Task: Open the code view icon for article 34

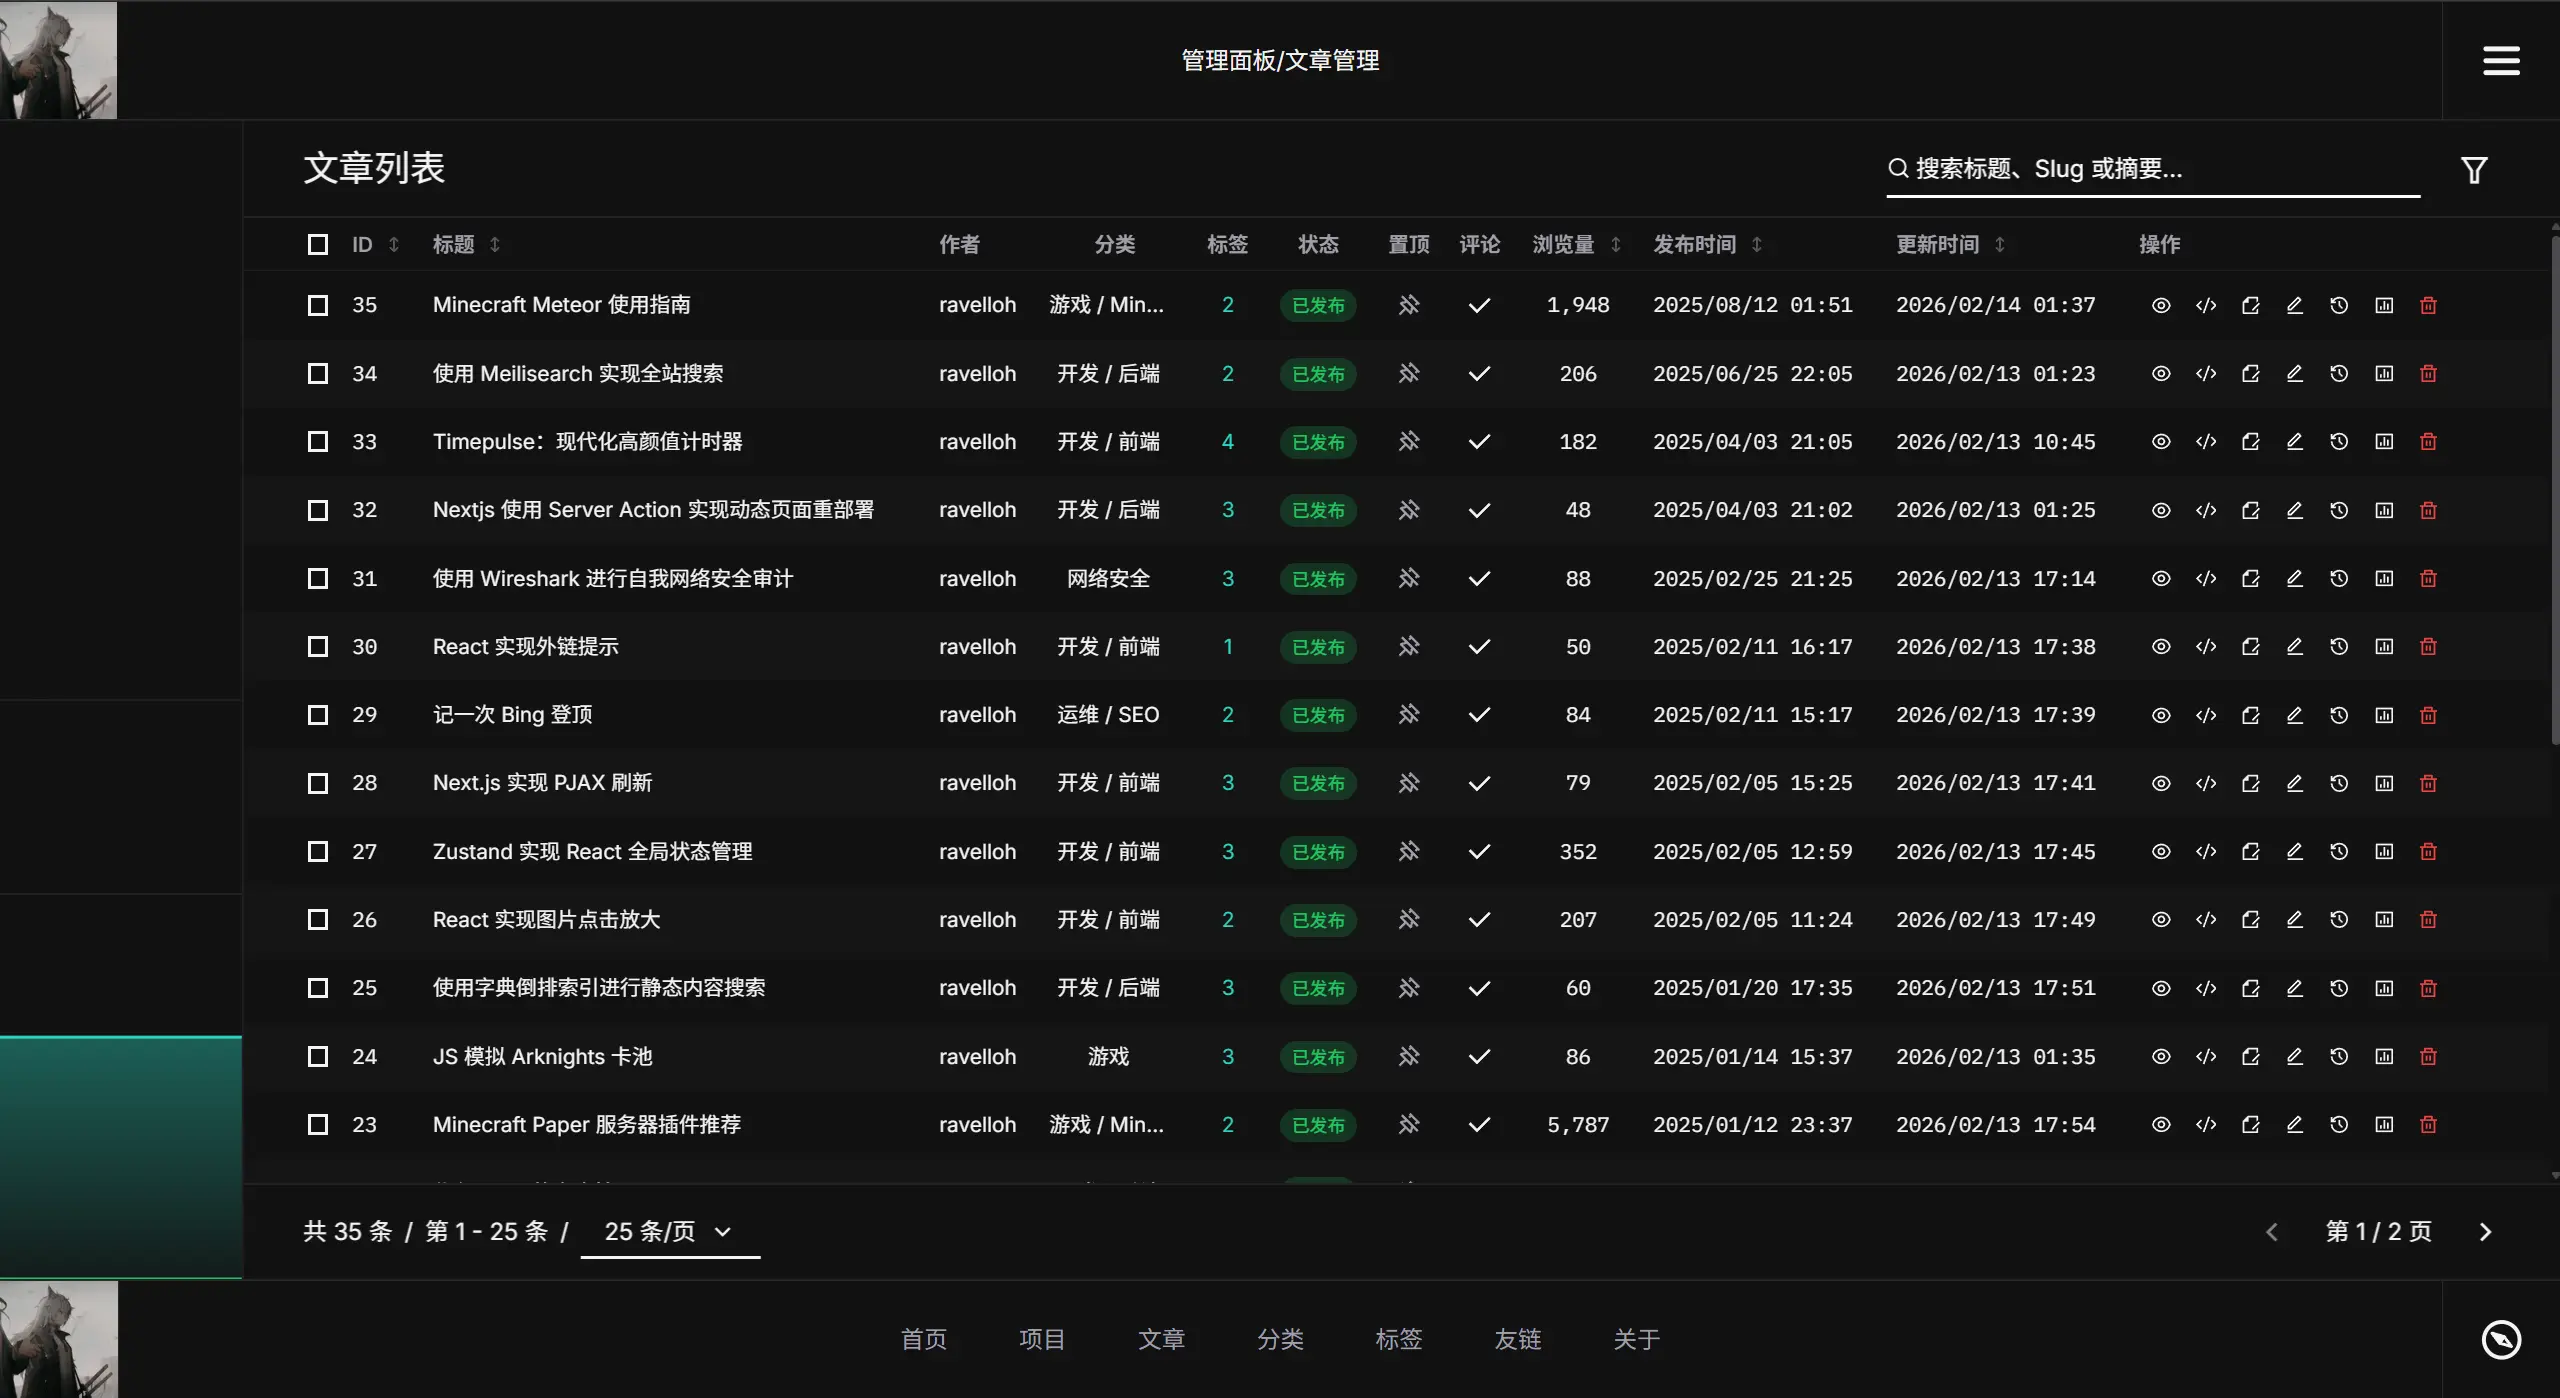Action: tap(2205, 373)
